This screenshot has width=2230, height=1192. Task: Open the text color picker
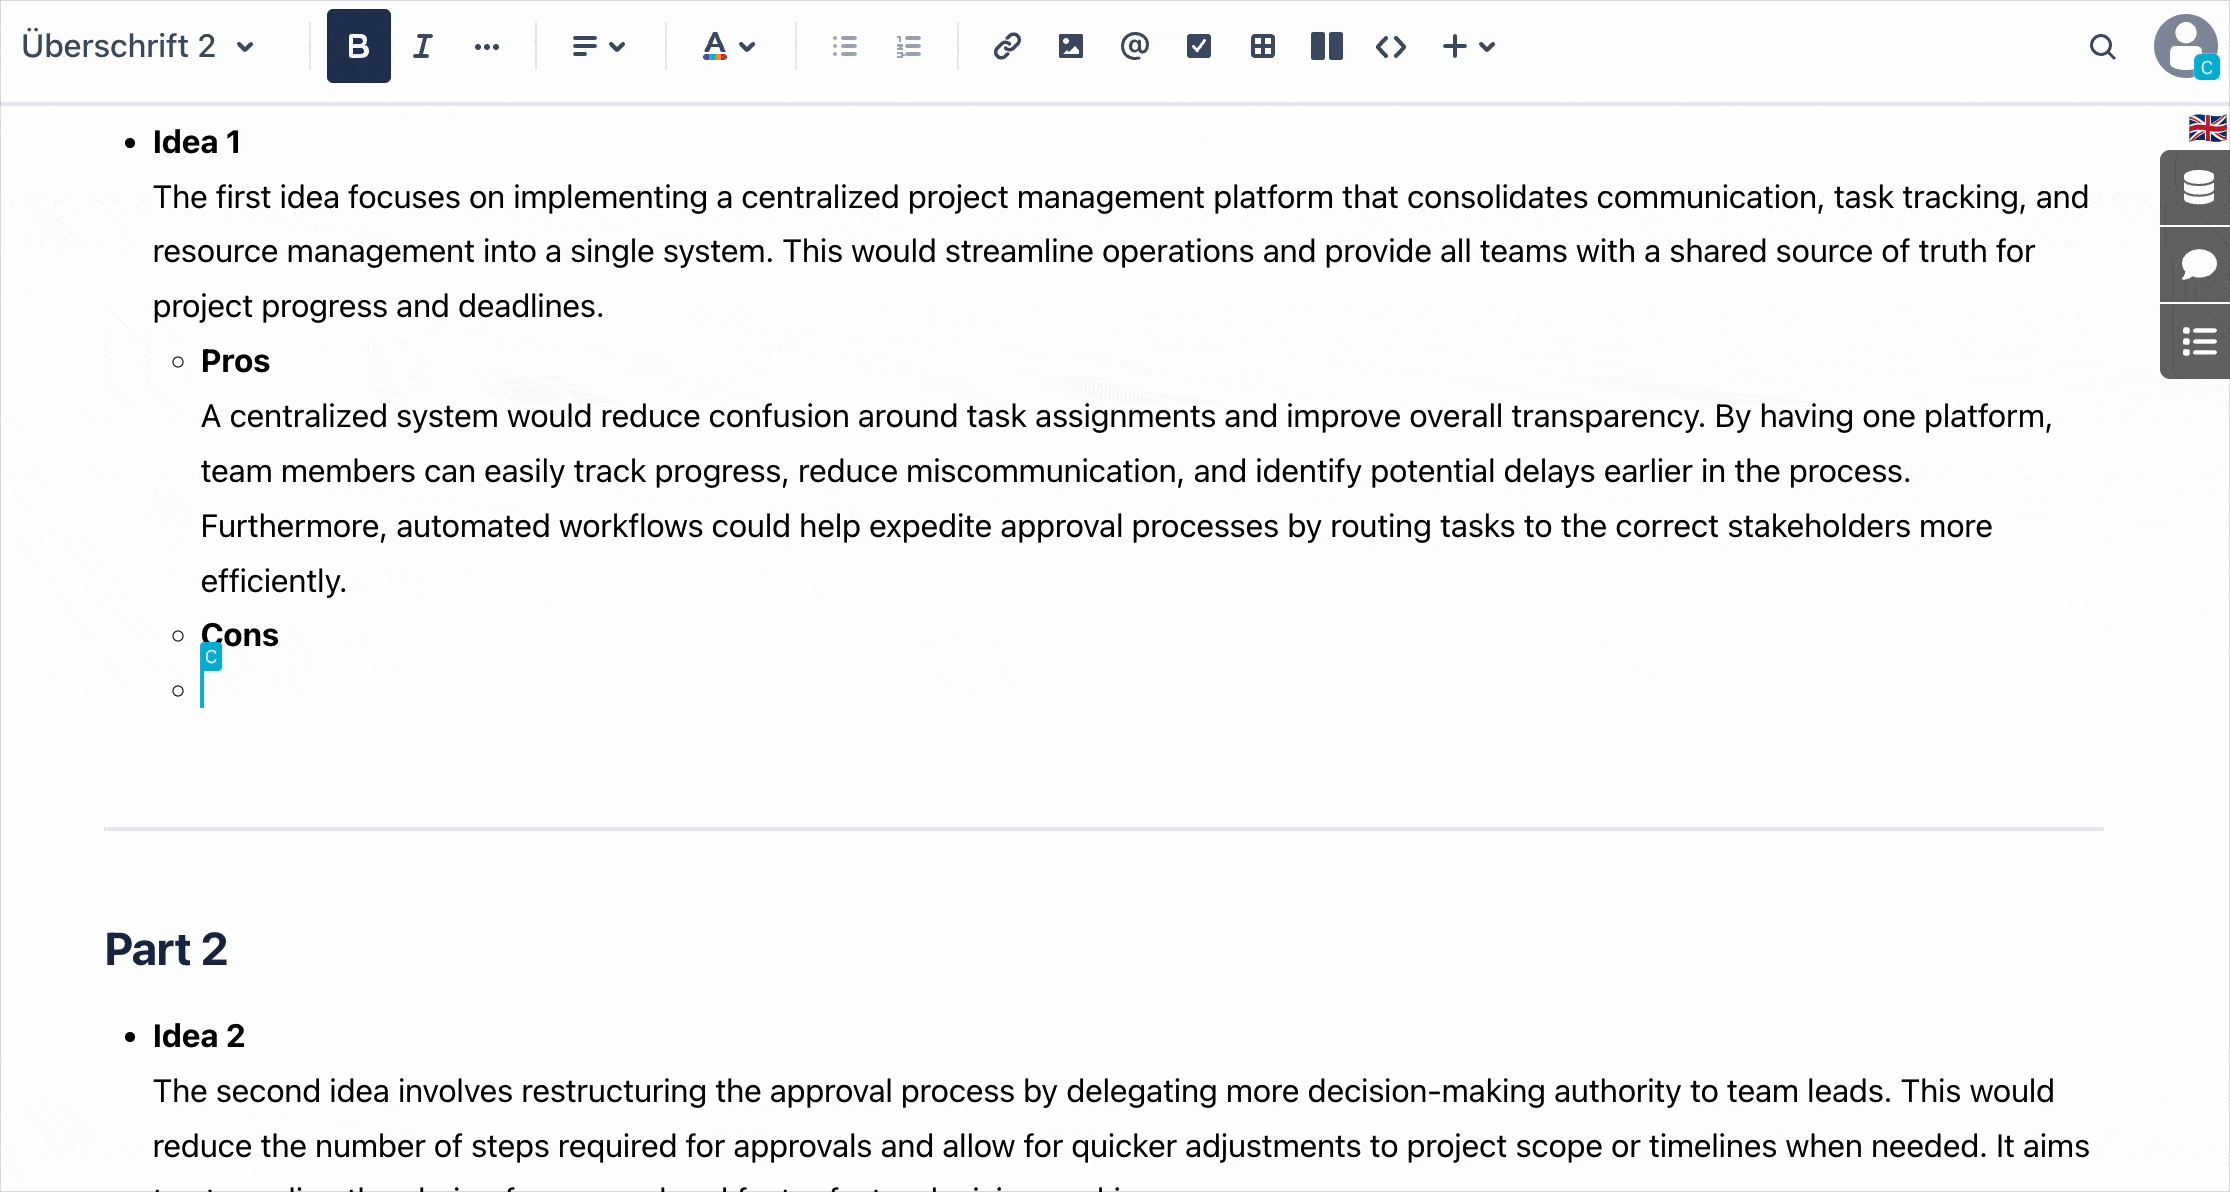click(728, 46)
